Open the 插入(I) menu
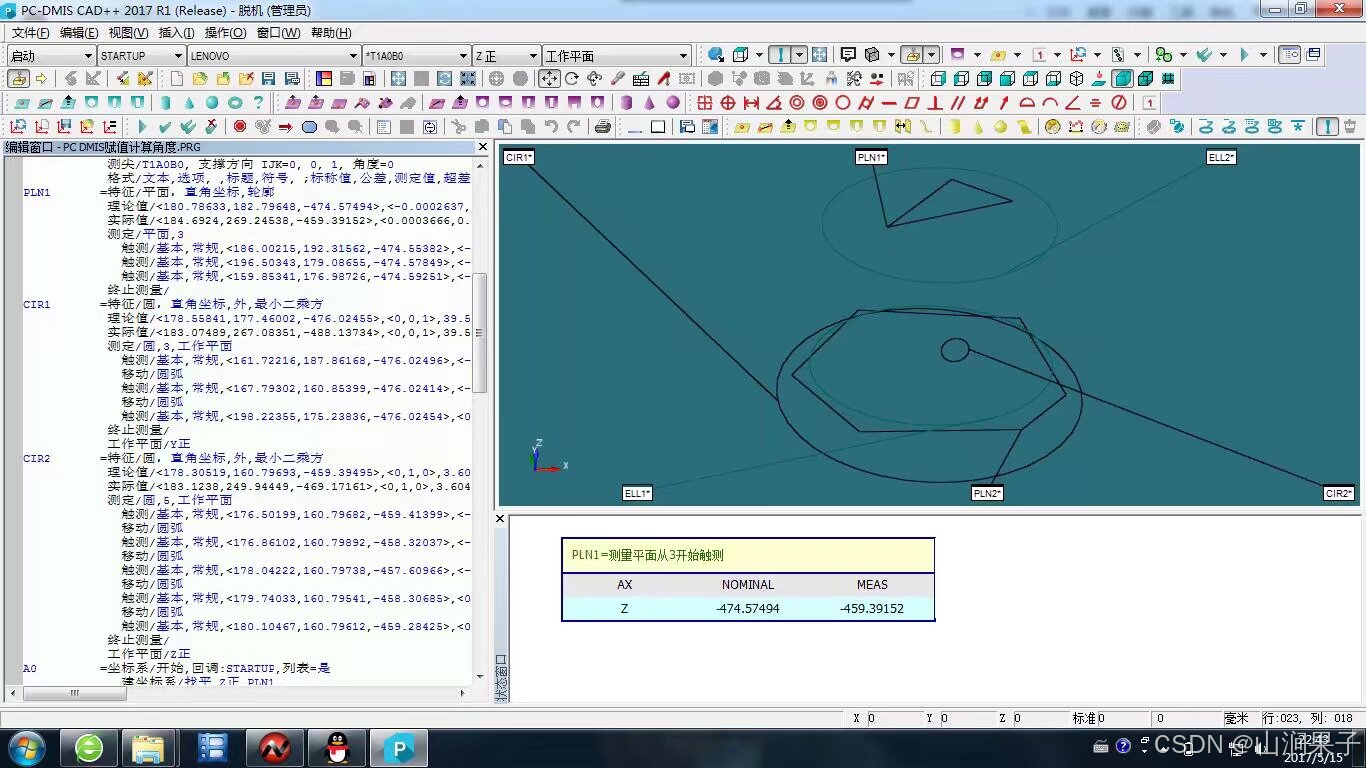This screenshot has width=1366, height=768. click(176, 33)
